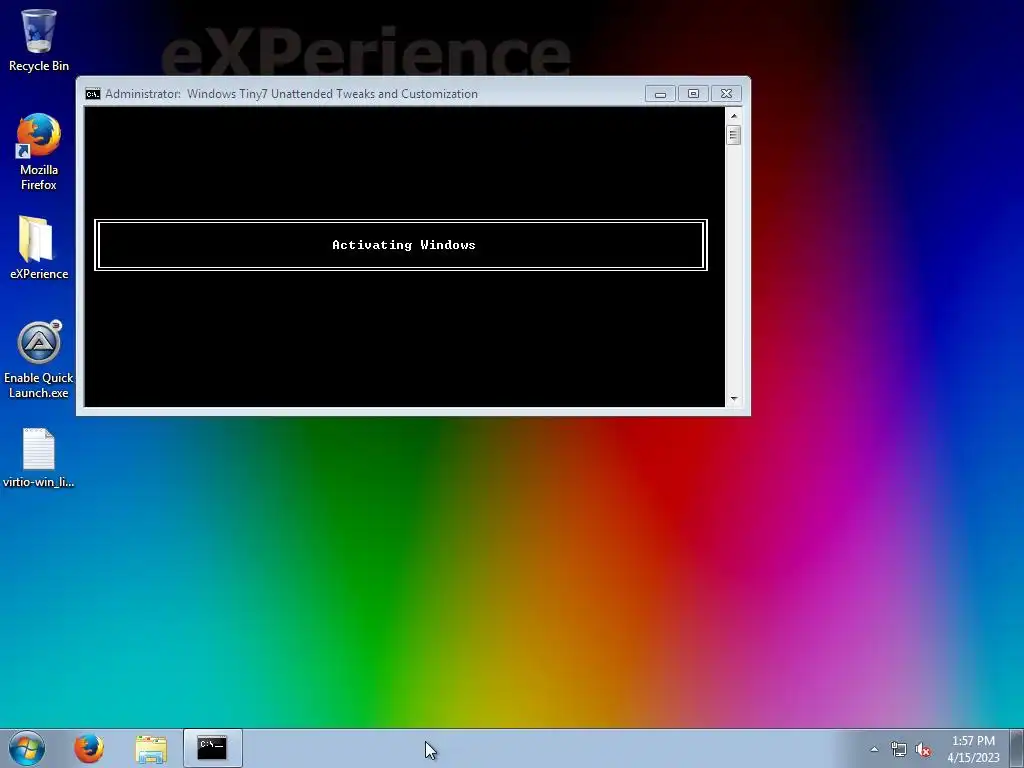Click the console scrollbar up arrow
The height and width of the screenshot is (768, 1024).
click(x=733, y=116)
